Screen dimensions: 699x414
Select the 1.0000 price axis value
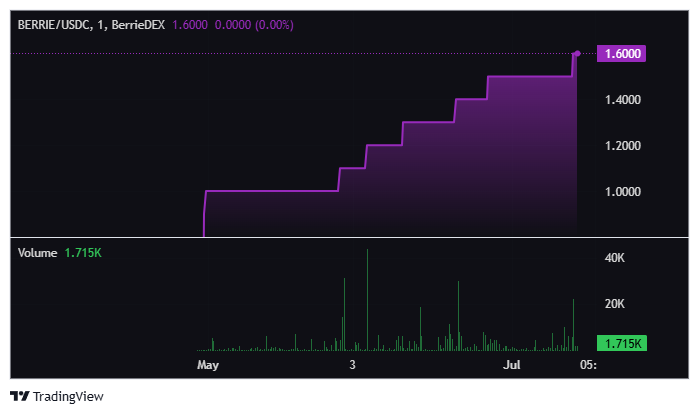tap(623, 192)
